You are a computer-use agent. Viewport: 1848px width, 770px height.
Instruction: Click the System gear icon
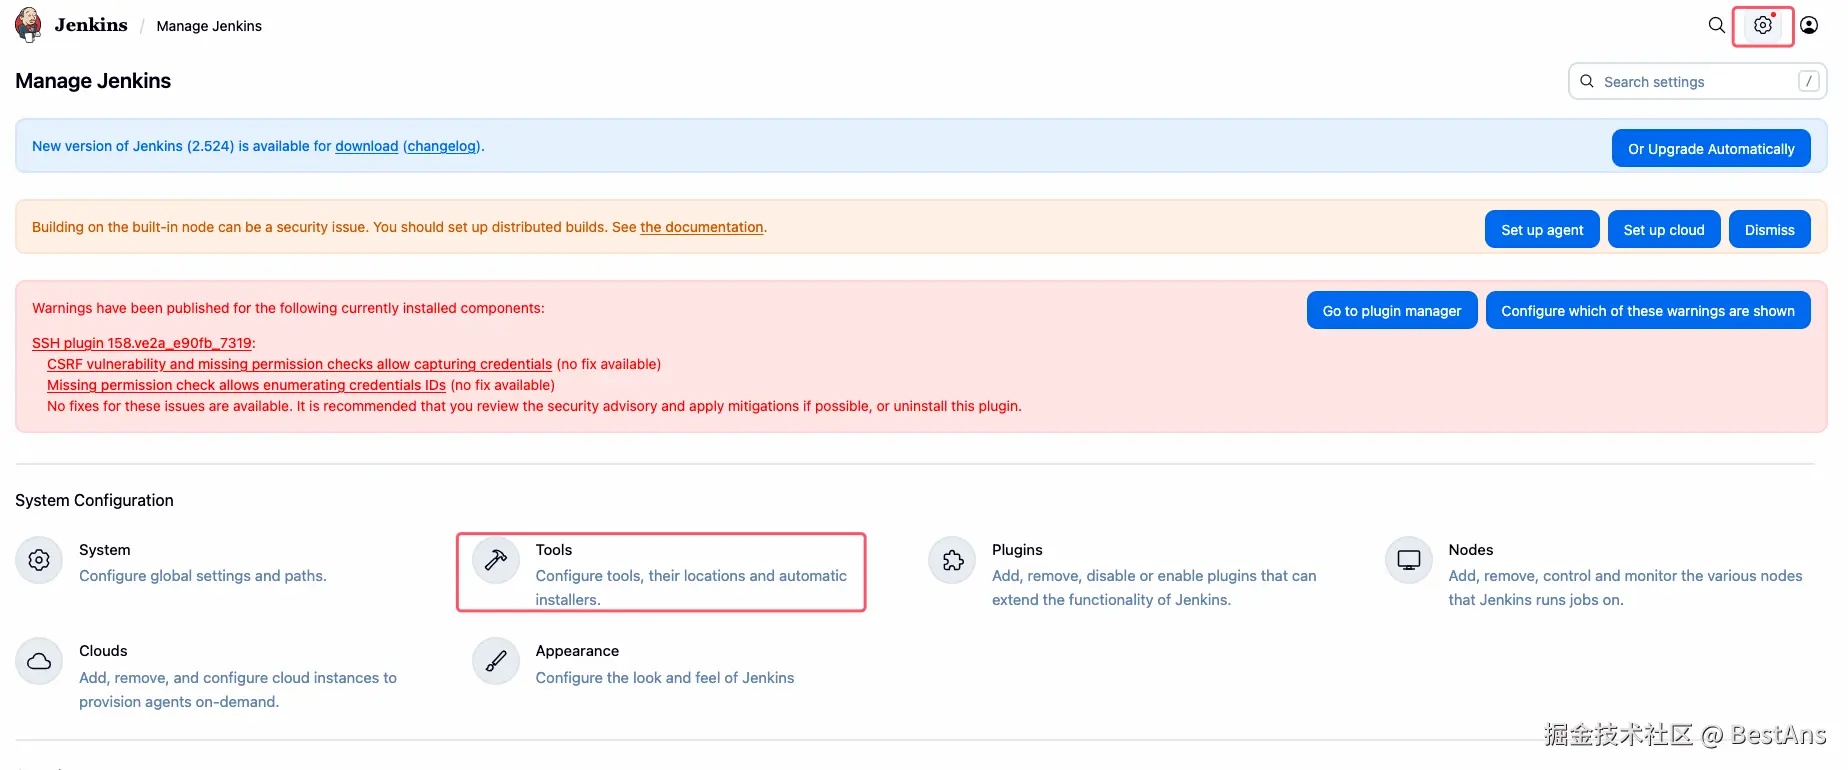pos(39,560)
